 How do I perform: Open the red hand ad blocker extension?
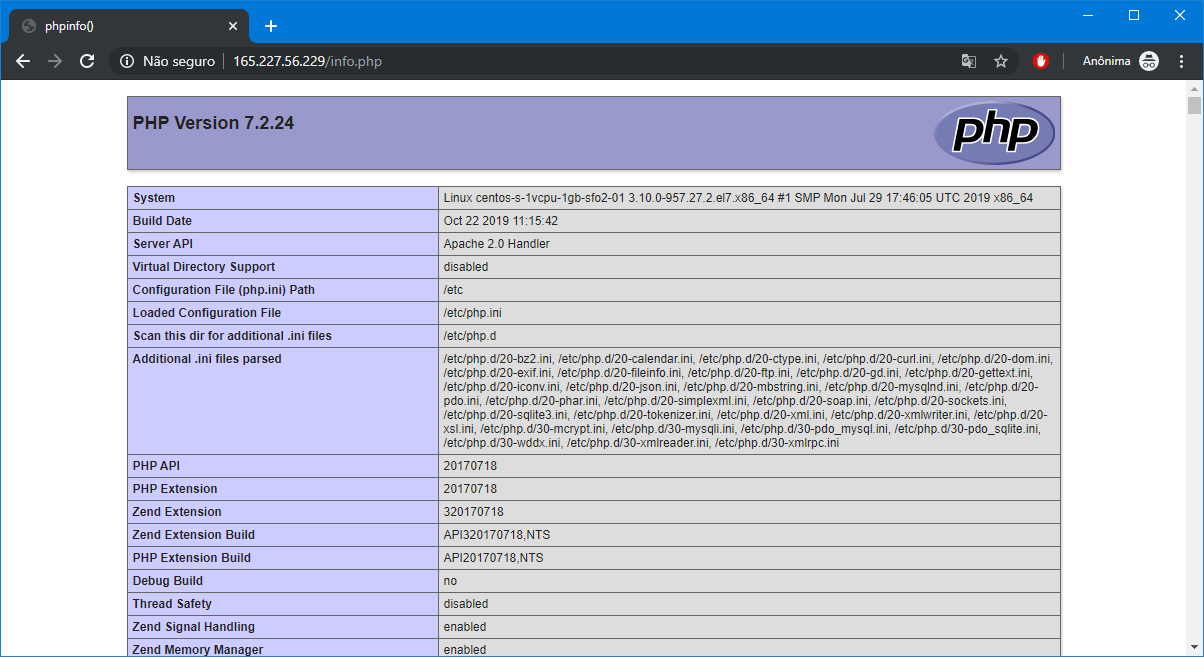pyautogui.click(x=1041, y=61)
